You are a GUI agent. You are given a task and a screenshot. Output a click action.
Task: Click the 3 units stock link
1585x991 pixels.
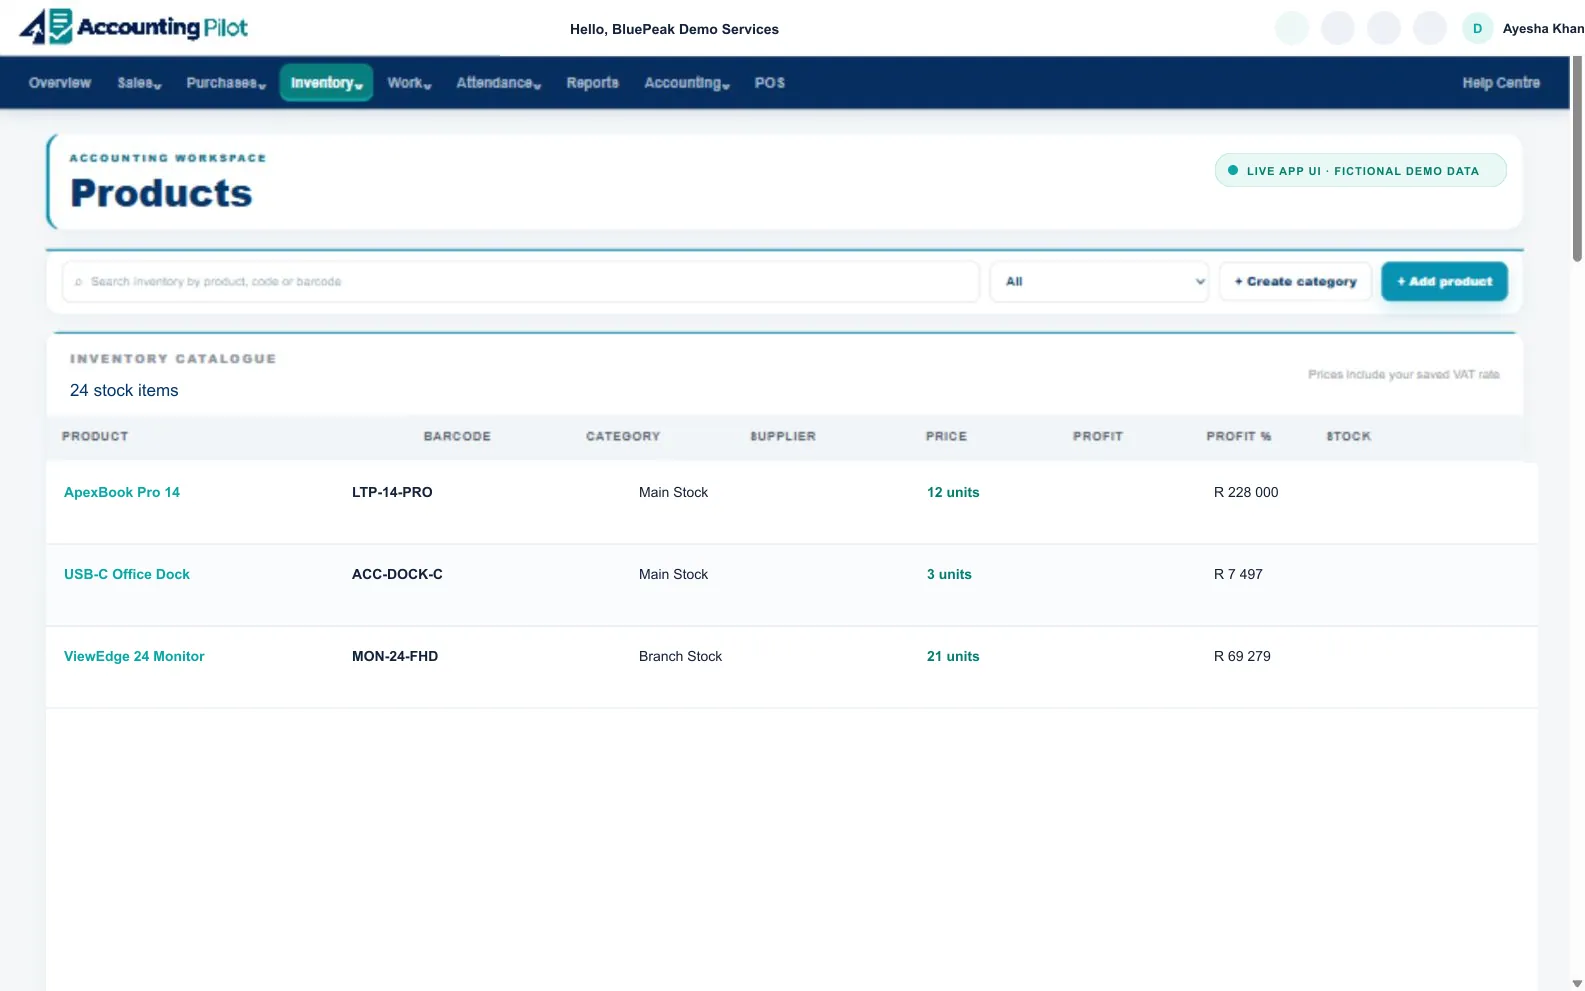pos(949,574)
